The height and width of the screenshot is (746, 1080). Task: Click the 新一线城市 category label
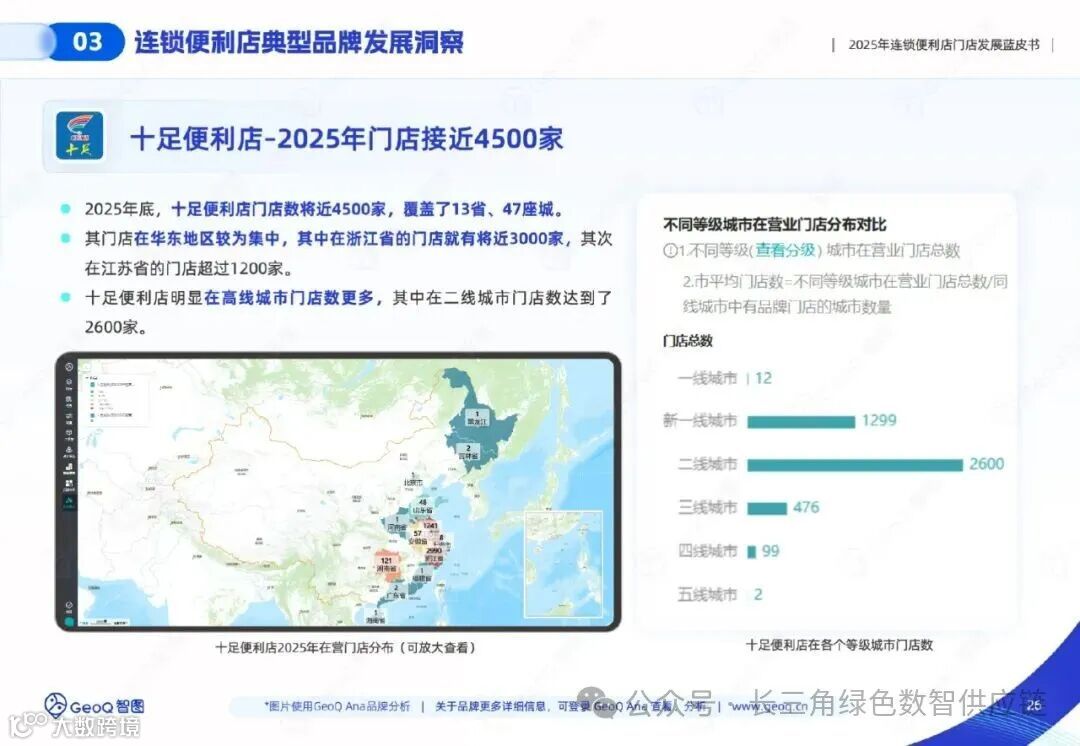(x=700, y=421)
